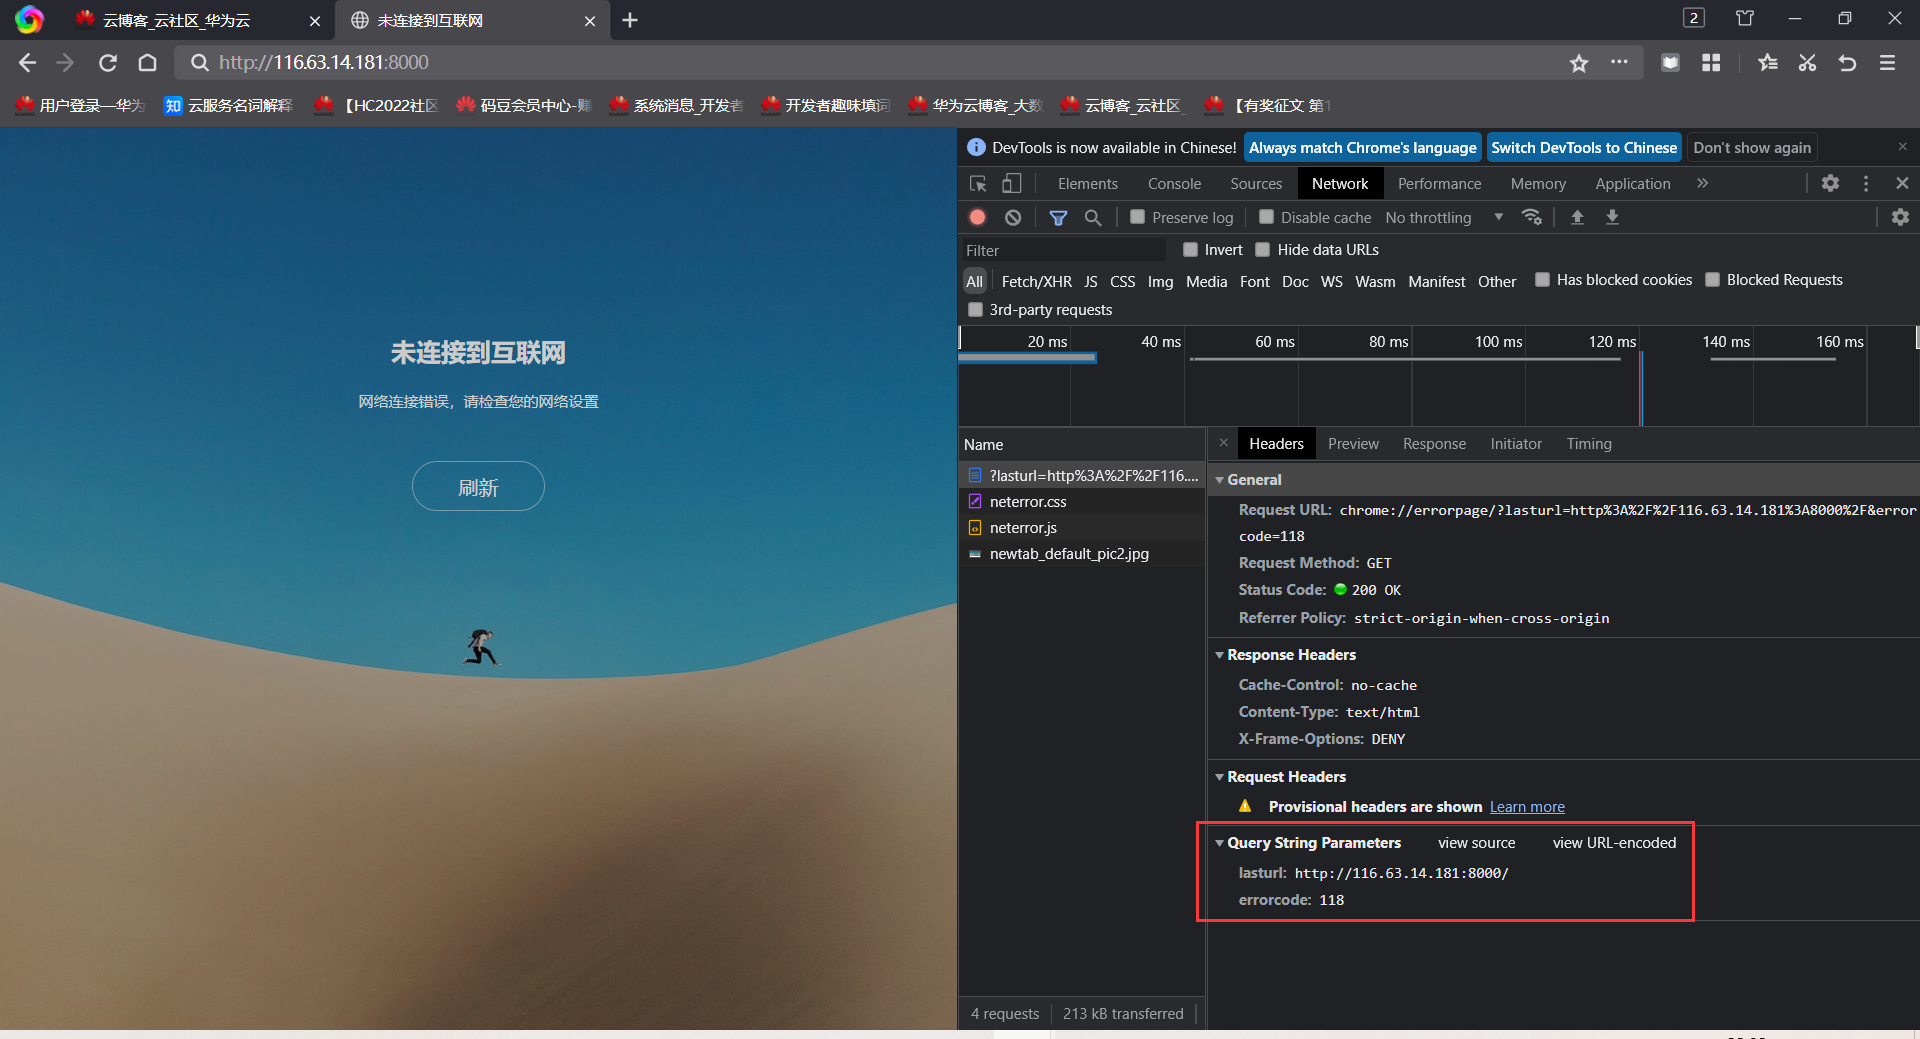This screenshot has width=1920, height=1039.
Task: Switch to the 云博客_云社区_华为云 browser tab
Action: pos(198,20)
